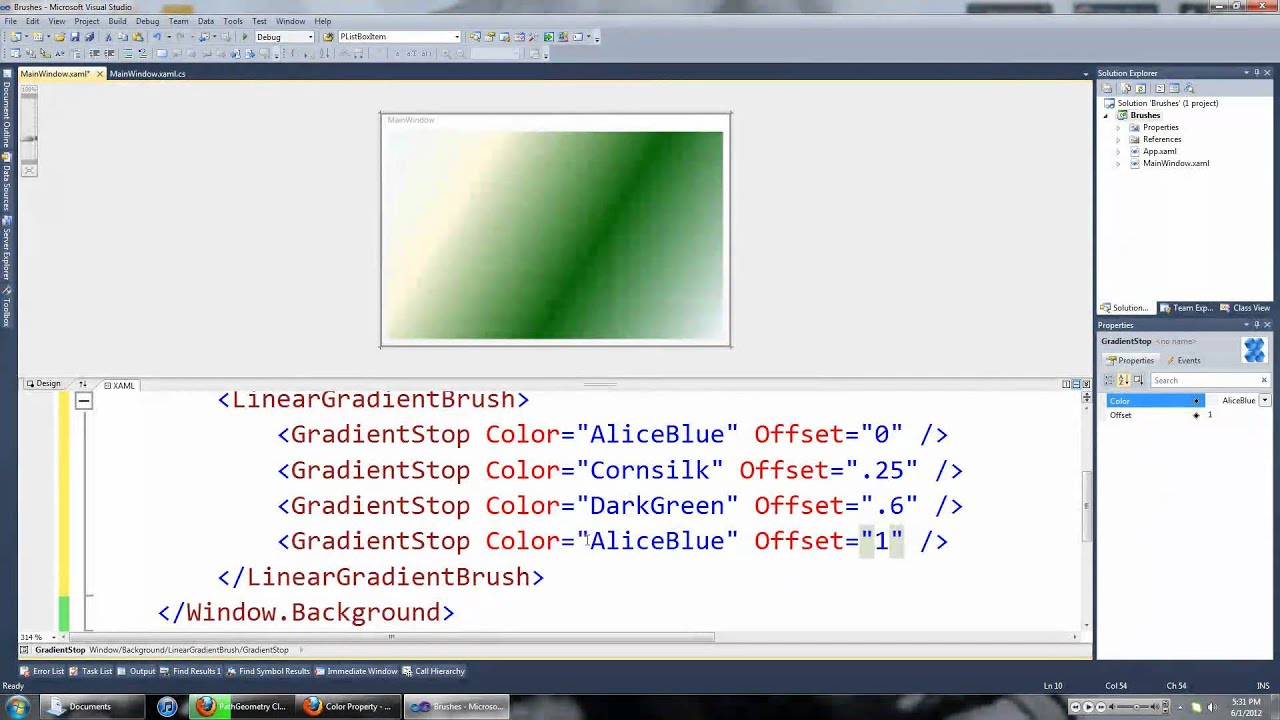This screenshot has height=720, width=1280.
Task: Click the designer zoom slider on left
Action: pyautogui.click(x=29, y=138)
